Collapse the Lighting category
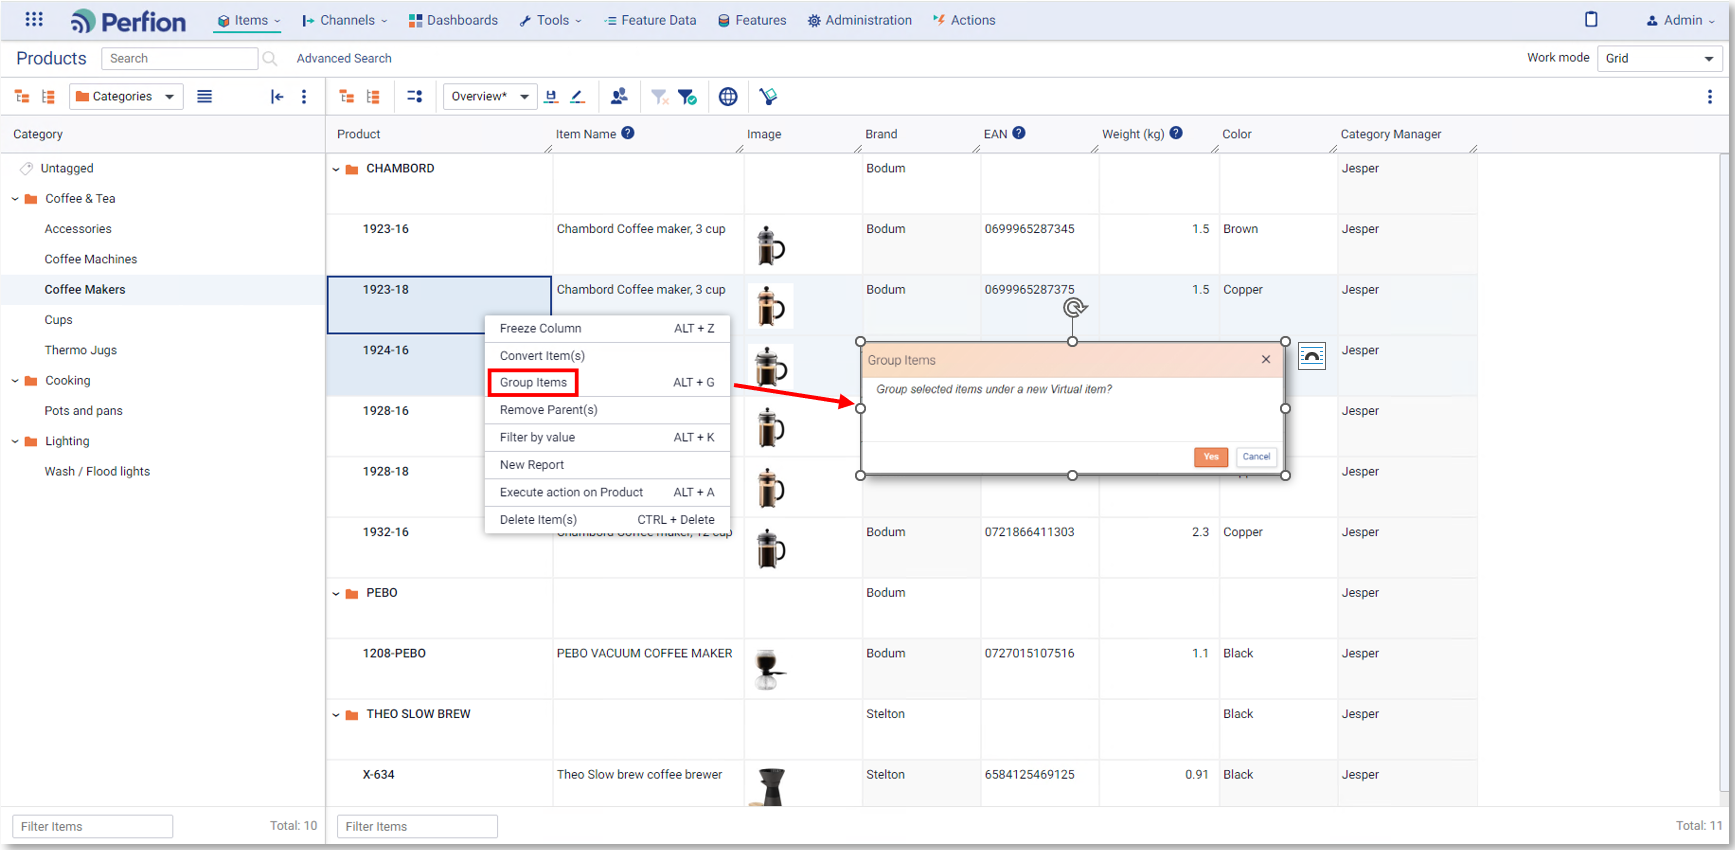 pyautogui.click(x=15, y=441)
